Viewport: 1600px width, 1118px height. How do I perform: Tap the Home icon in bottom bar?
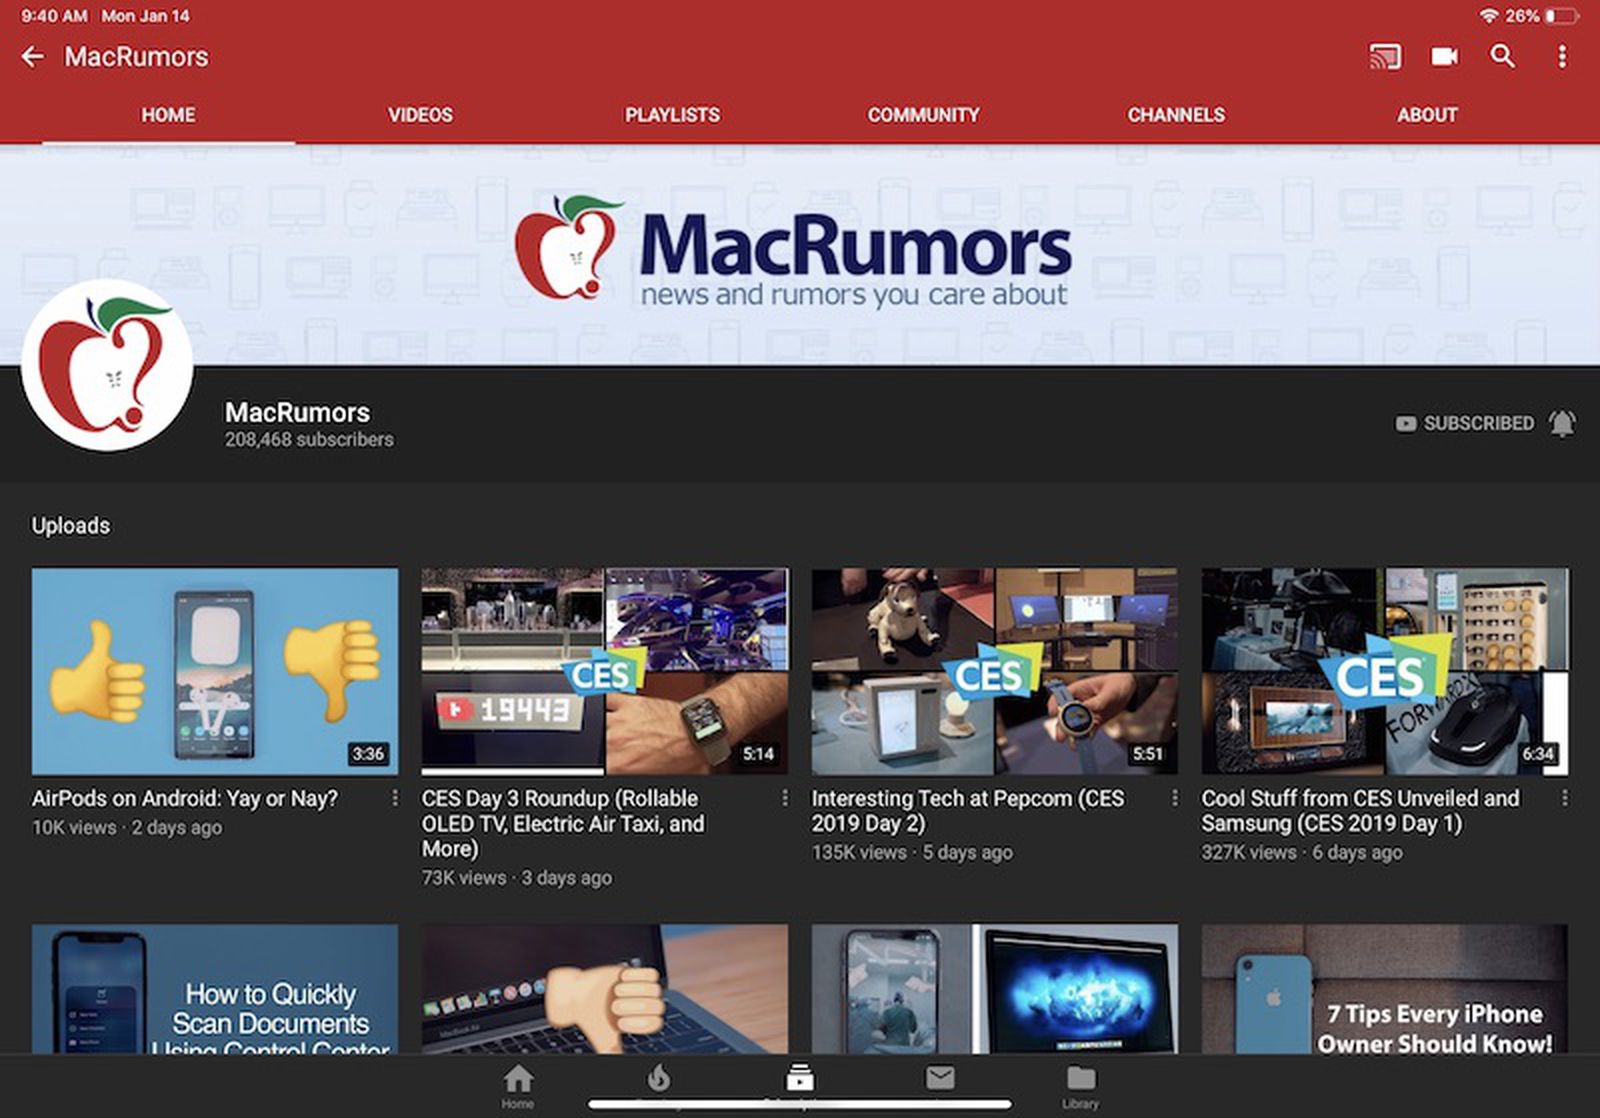518,1083
